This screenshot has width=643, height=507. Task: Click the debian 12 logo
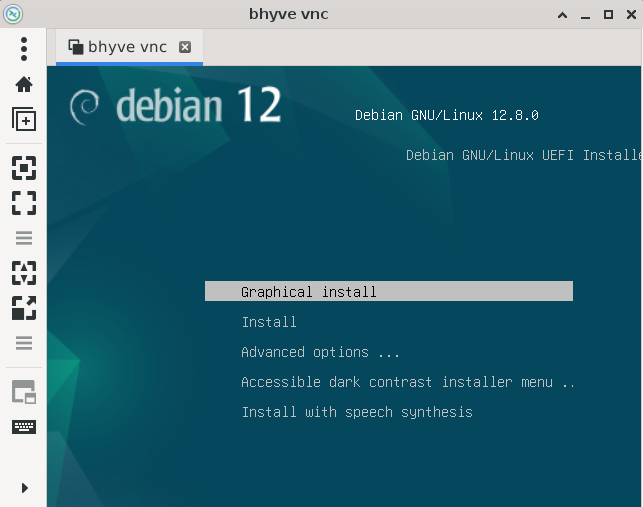click(176, 105)
